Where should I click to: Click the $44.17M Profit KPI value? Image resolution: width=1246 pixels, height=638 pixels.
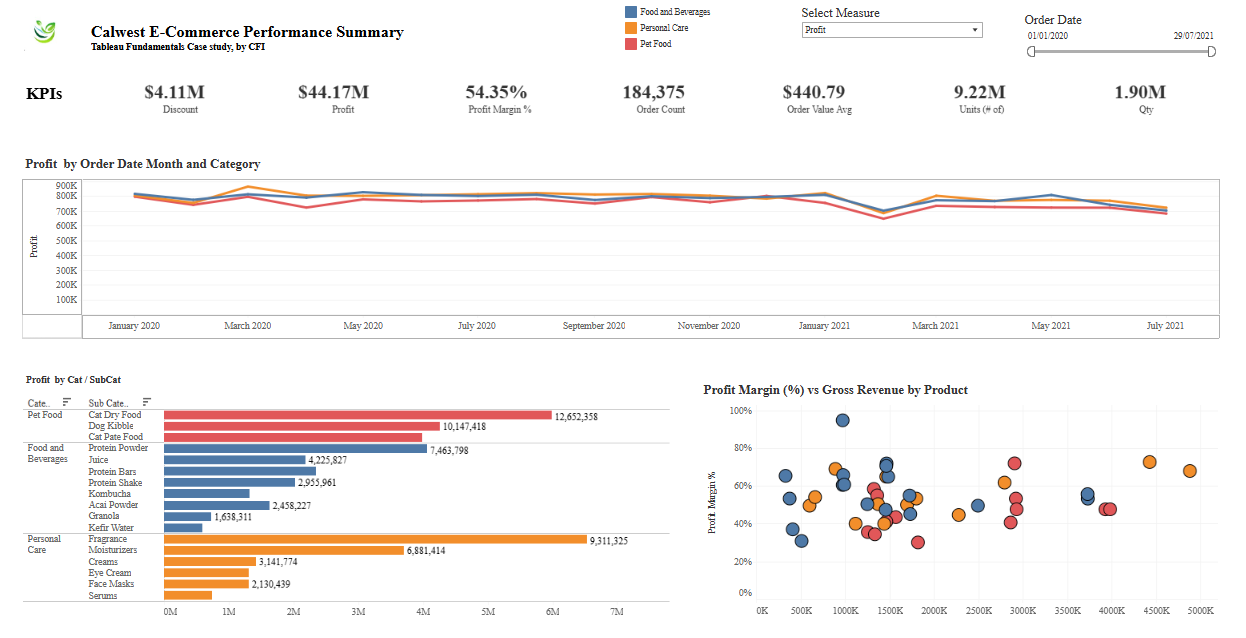tap(333, 93)
